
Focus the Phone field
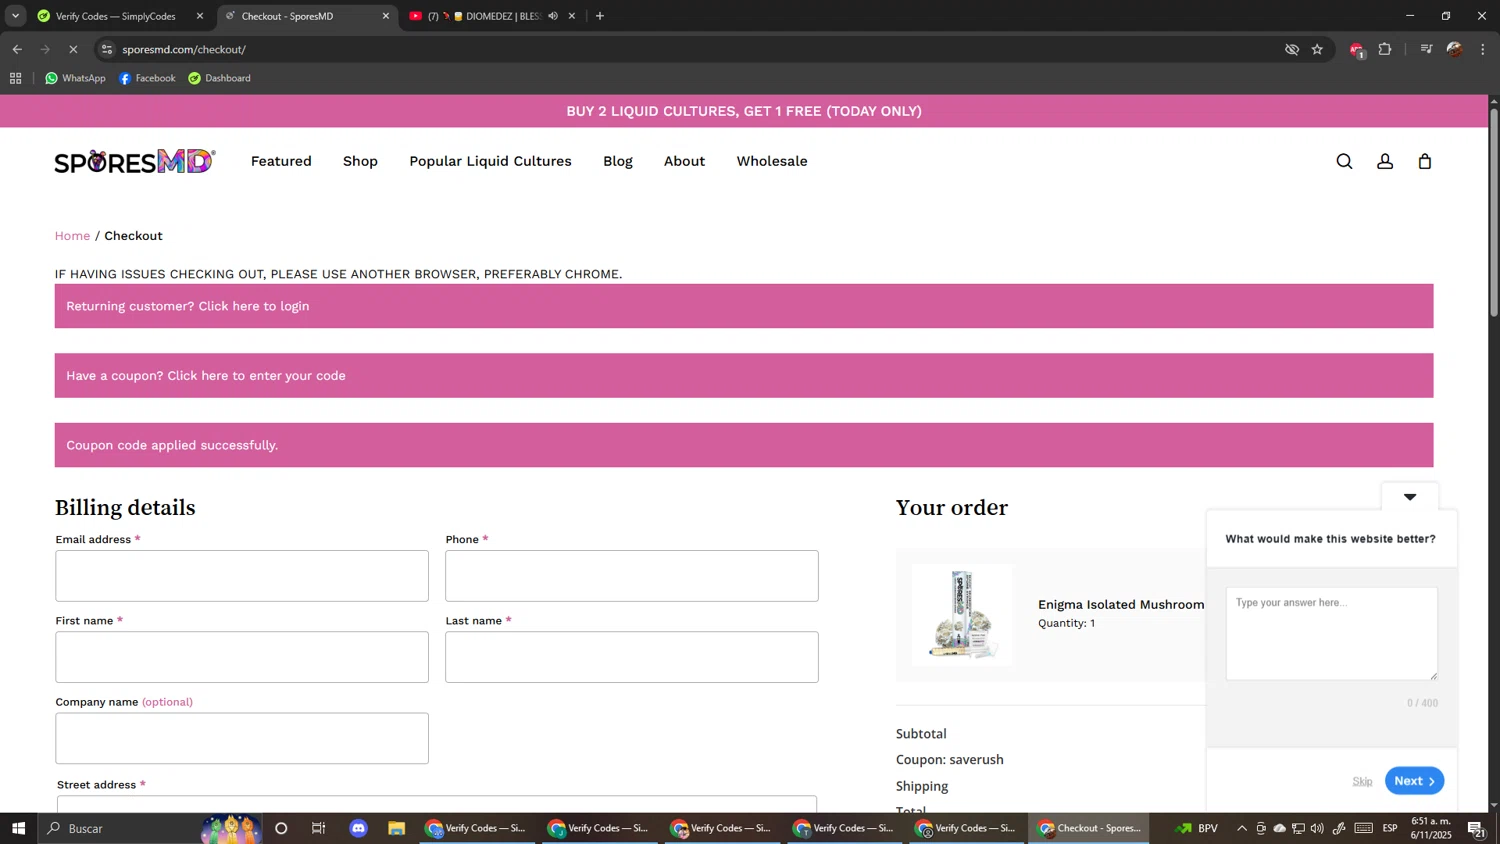[632, 576]
